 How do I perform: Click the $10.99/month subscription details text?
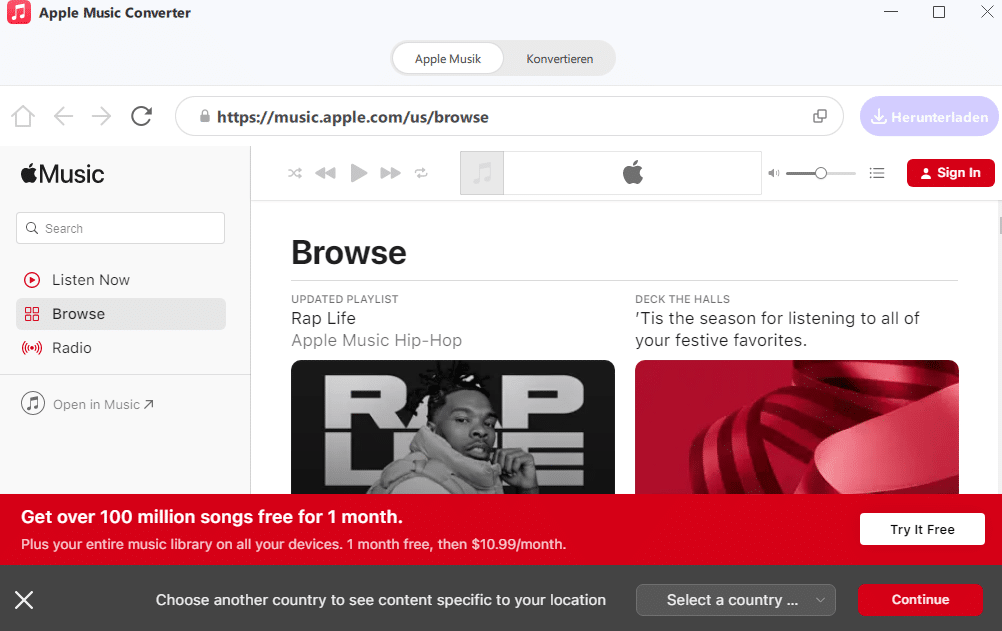coord(293,544)
